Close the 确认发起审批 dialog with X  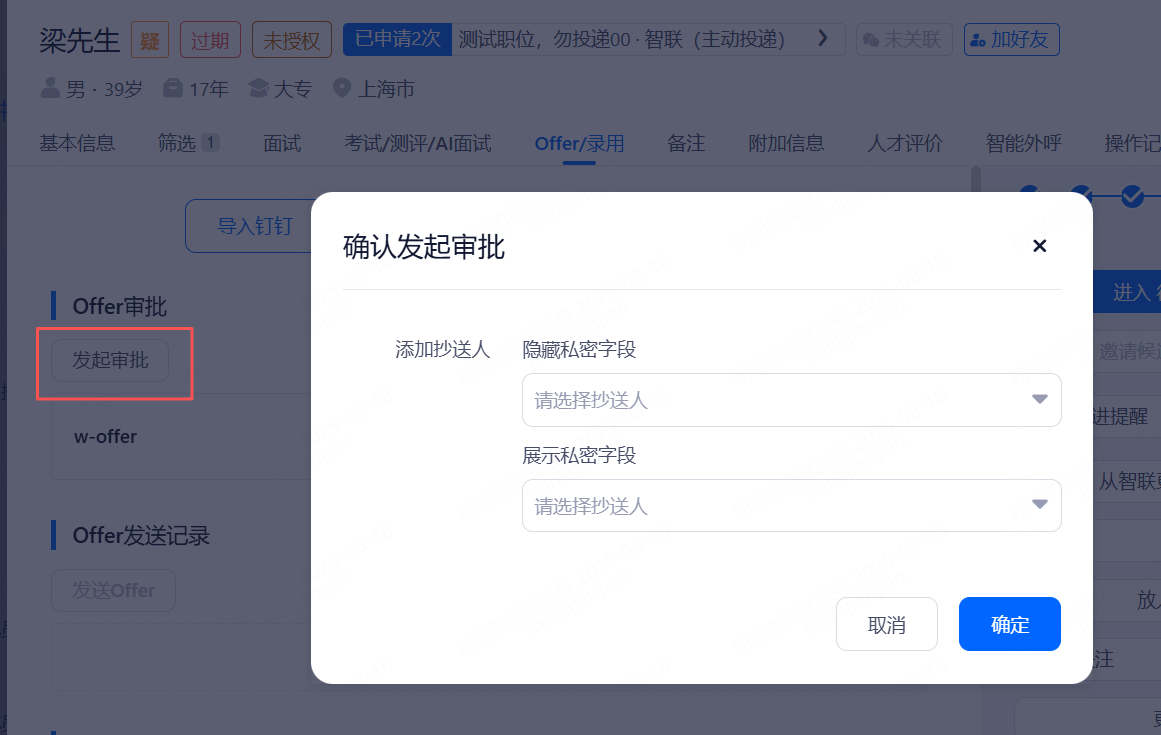1039,246
